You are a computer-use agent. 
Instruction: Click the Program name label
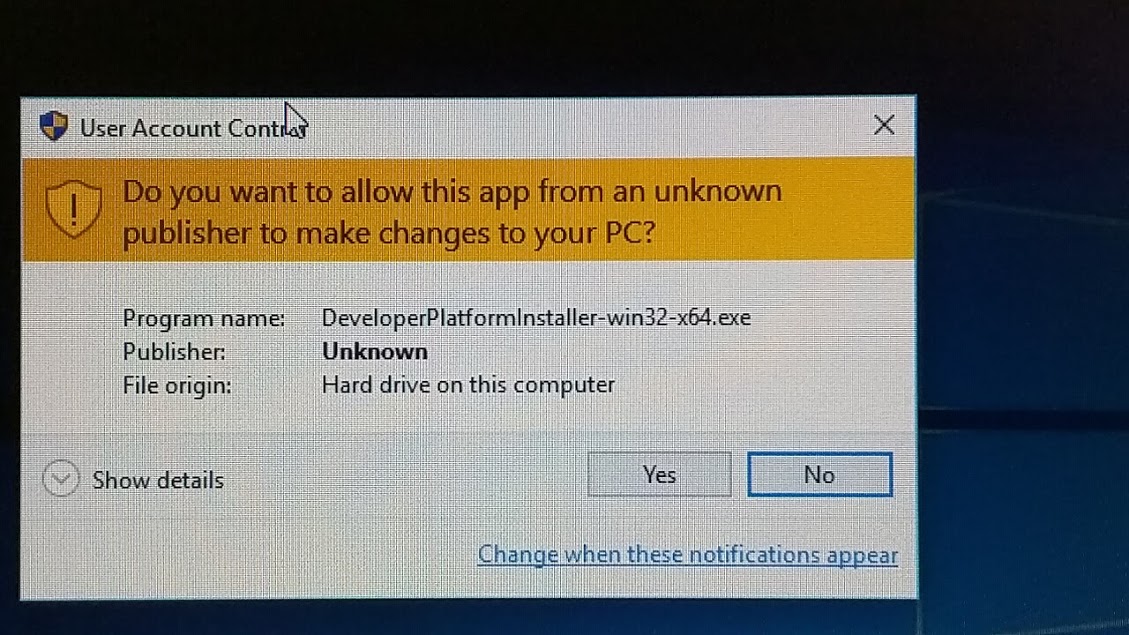(204, 318)
